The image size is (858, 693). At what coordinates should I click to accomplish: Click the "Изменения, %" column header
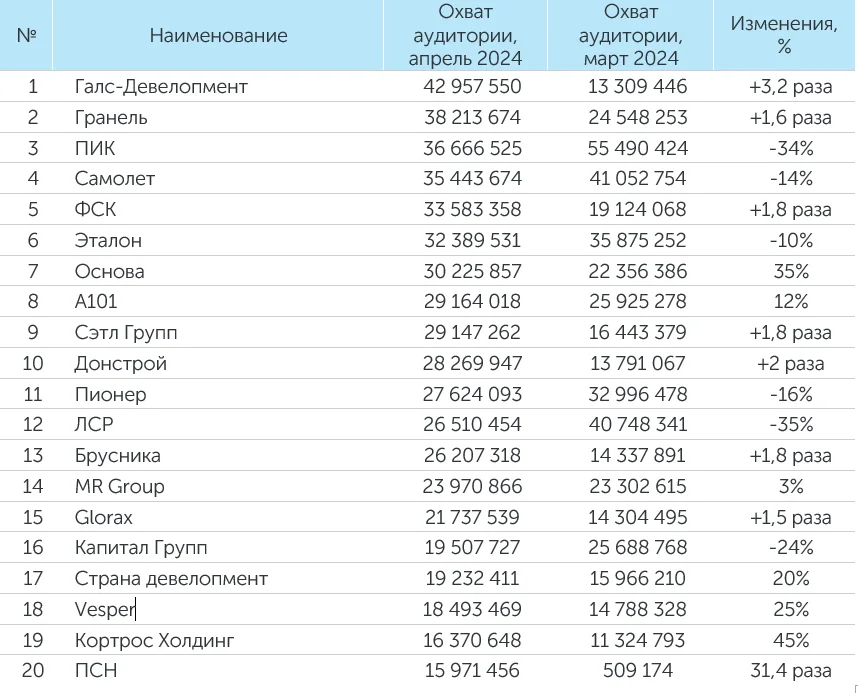[784, 36]
